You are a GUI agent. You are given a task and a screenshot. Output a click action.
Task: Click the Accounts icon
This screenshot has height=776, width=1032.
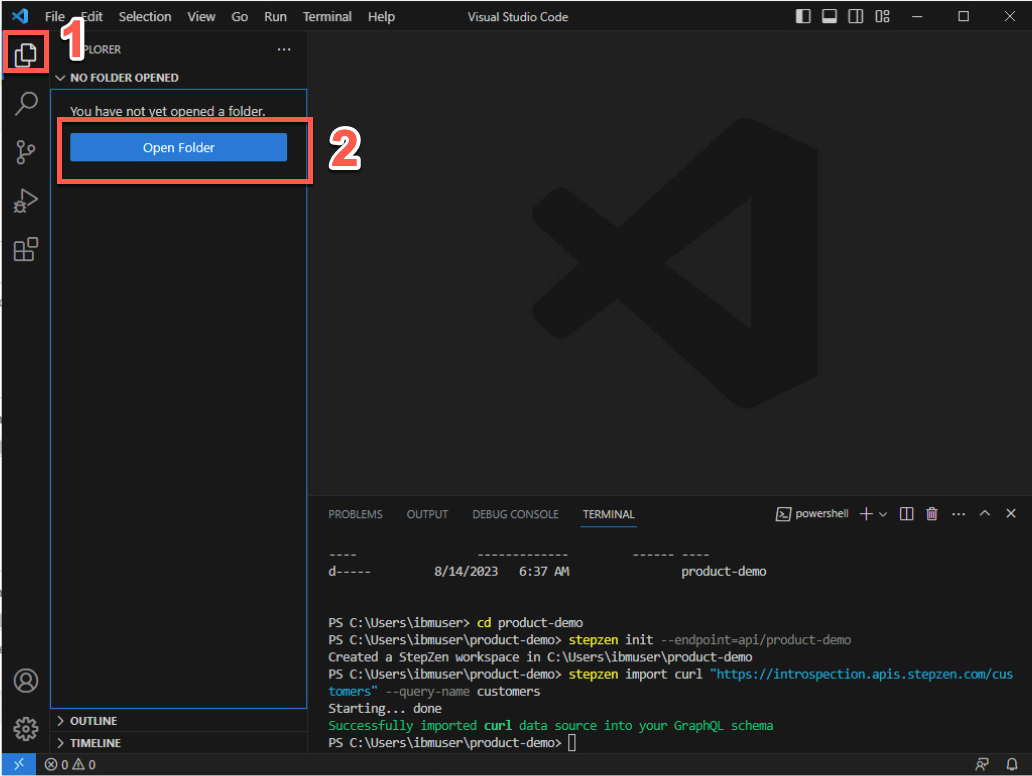pos(26,681)
